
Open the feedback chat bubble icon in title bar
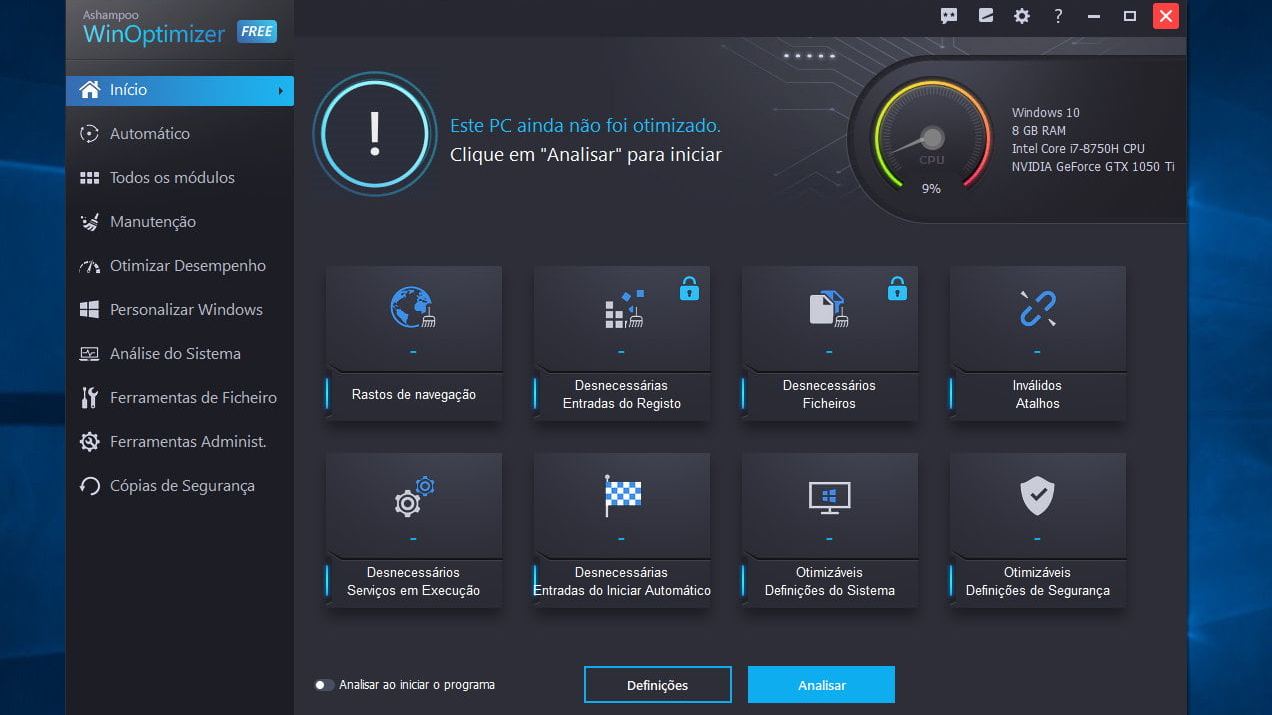[x=949, y=16]
